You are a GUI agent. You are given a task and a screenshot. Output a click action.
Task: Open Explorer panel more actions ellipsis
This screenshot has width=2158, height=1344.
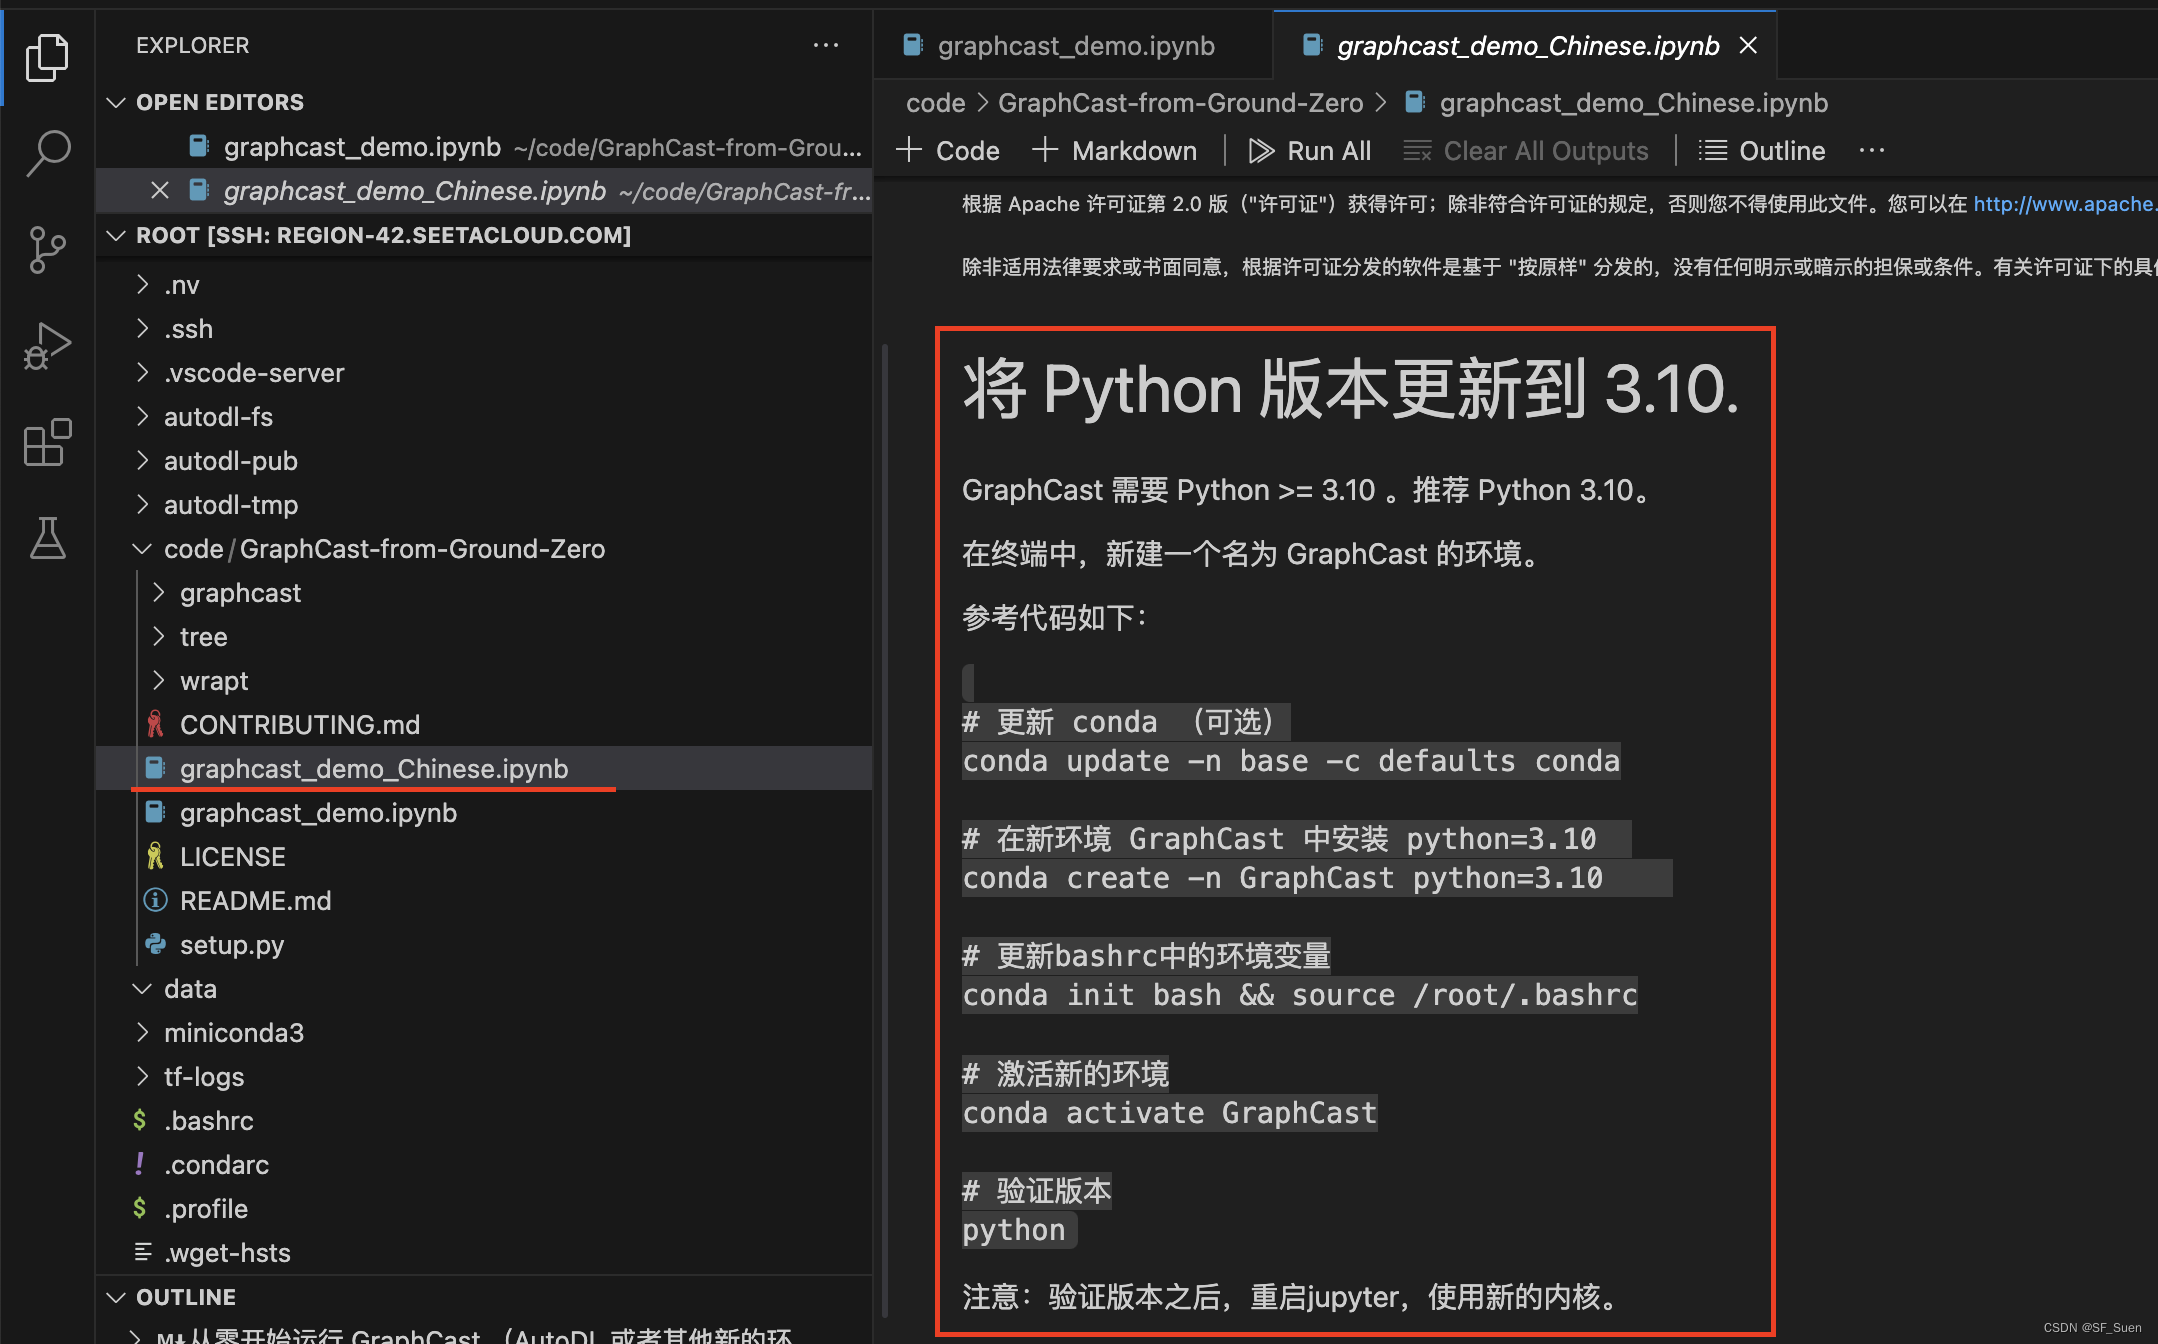click(x=826, y=45)
